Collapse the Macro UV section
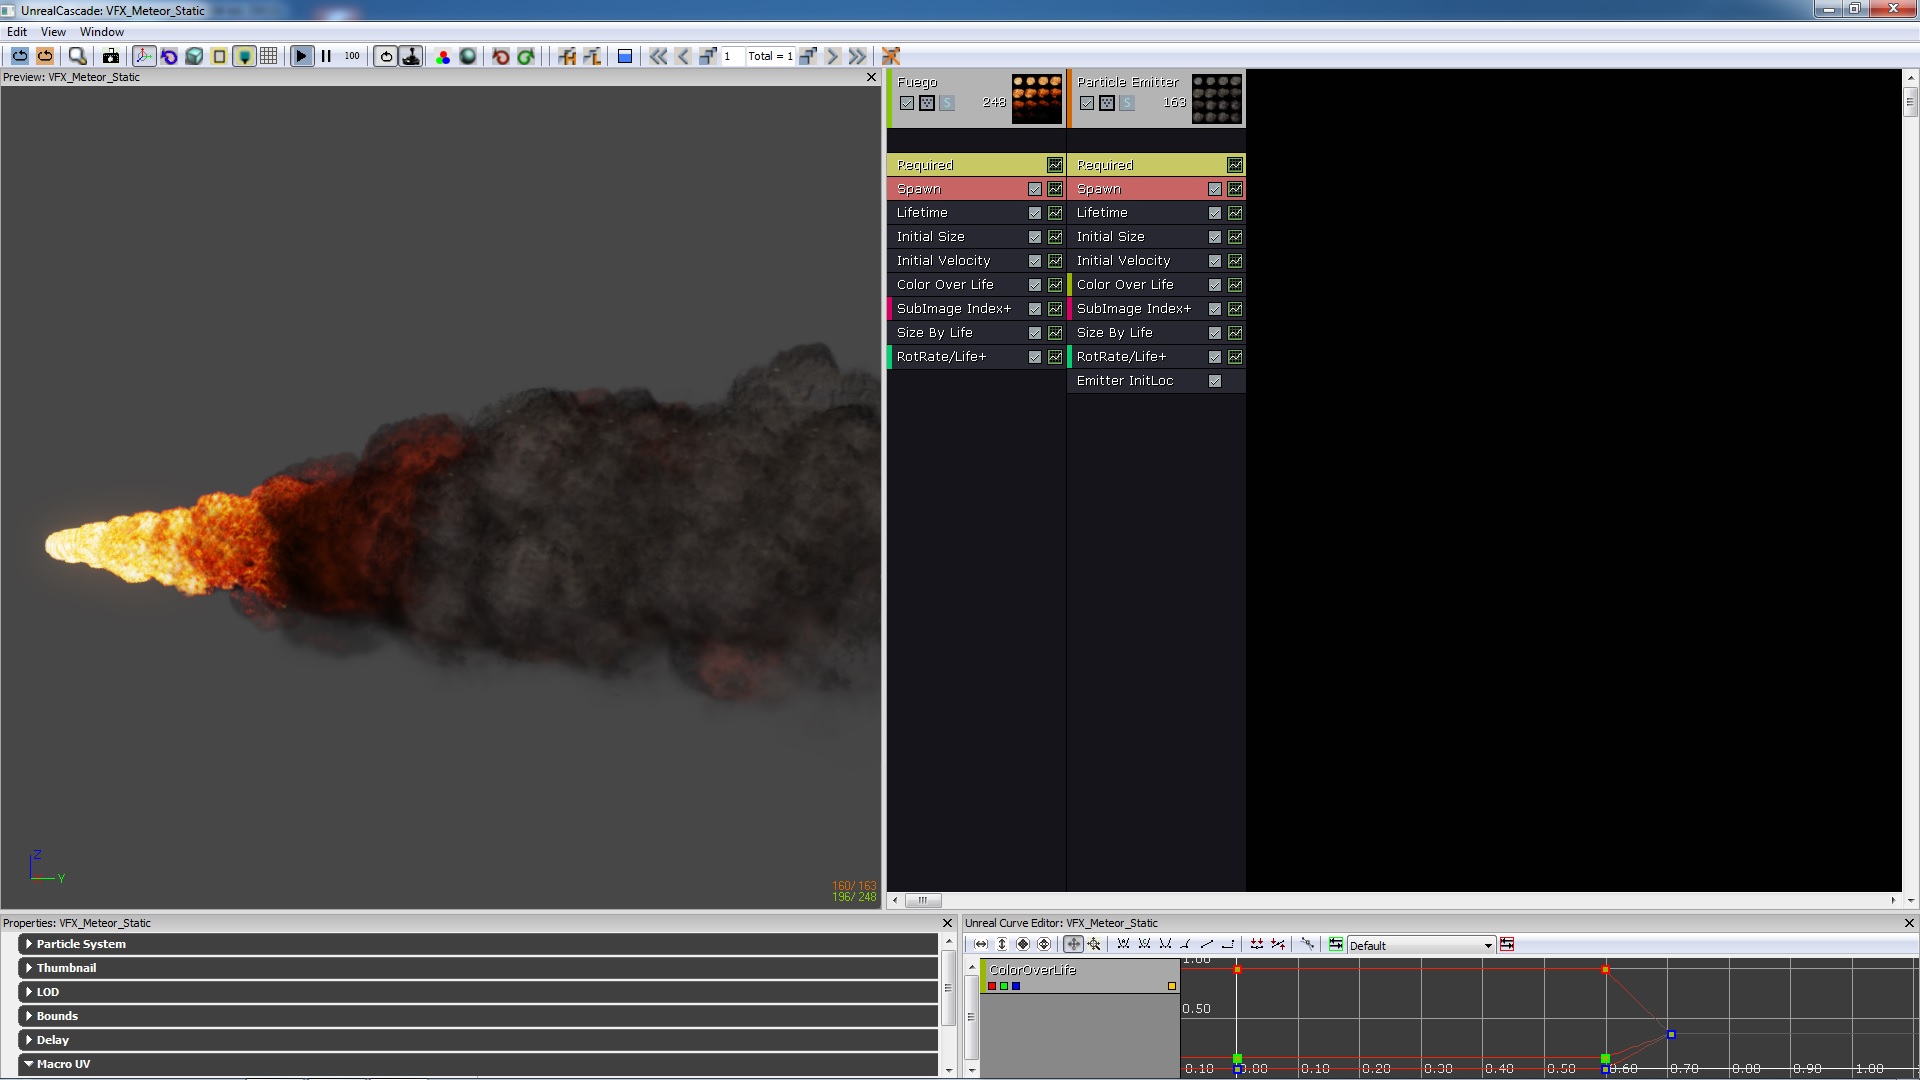 pyautogui.click(x=29, y=1064)
